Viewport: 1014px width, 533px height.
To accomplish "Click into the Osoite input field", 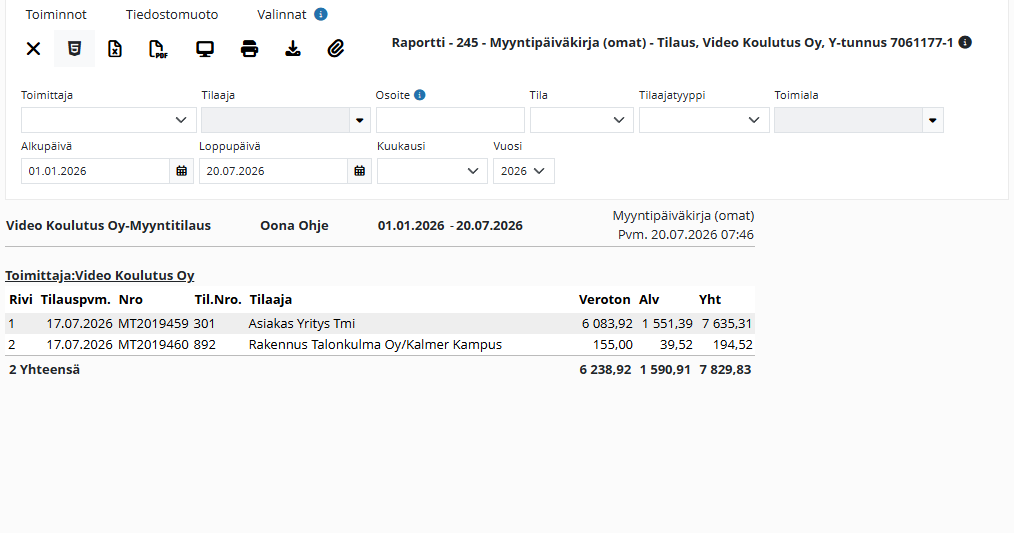I will pos(450,120).
